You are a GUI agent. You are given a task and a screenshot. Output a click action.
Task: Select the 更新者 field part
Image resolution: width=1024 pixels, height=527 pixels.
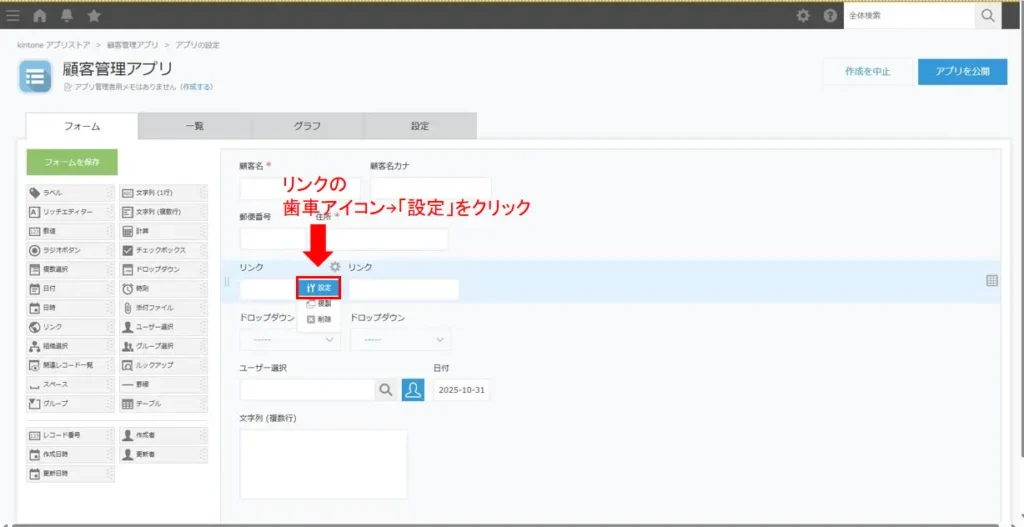(164, 454)
